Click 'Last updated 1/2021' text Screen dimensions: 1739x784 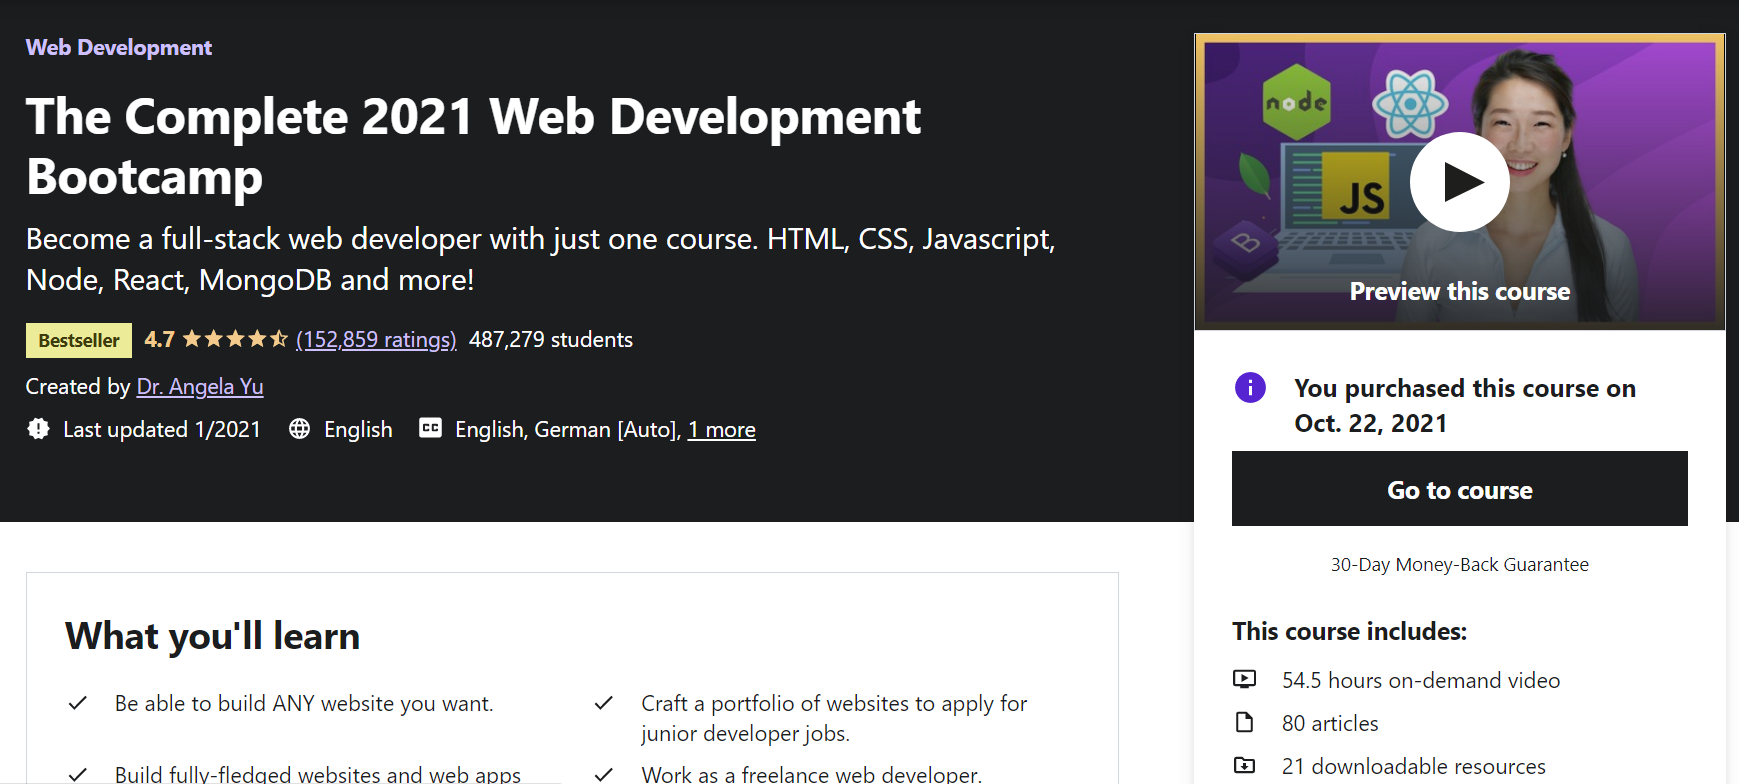pos(162,430)
